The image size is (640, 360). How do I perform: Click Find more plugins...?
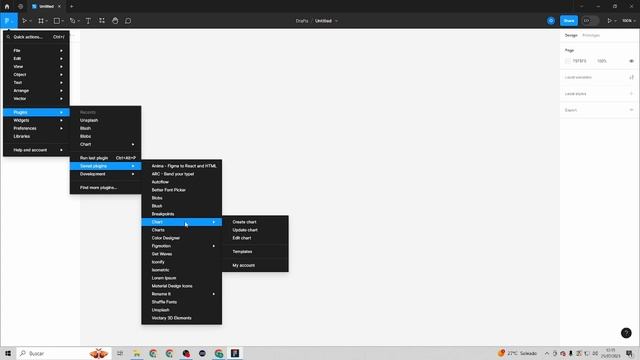106,188
